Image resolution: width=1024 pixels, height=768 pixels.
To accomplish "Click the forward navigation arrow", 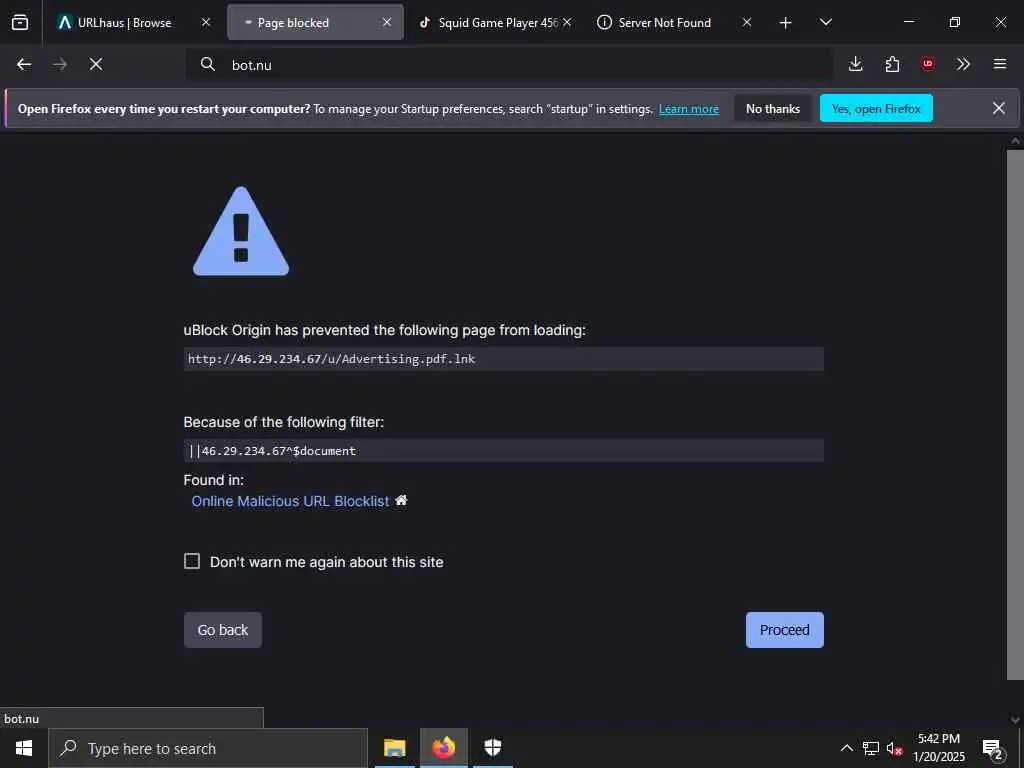I will click(60, 64).
